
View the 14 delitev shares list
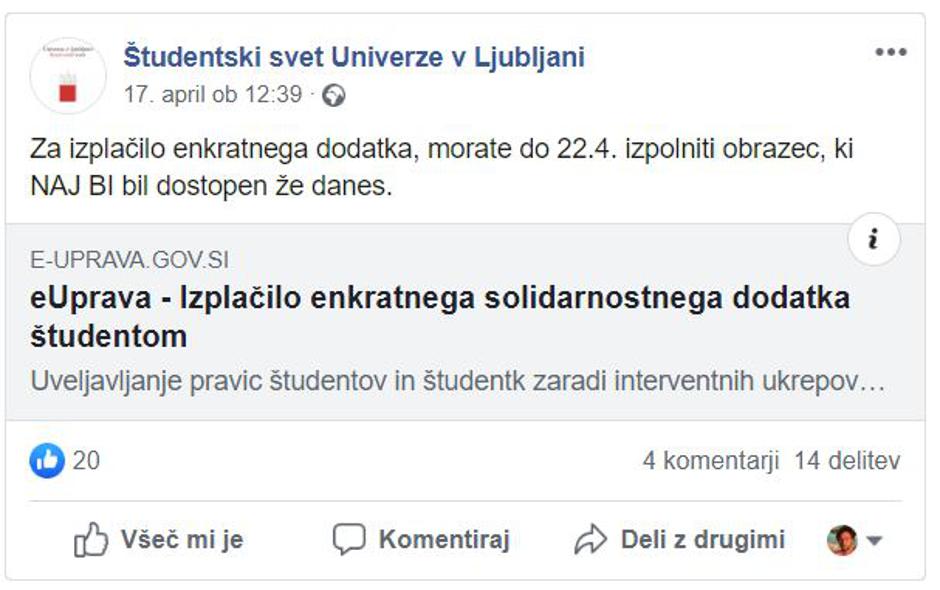848,461
